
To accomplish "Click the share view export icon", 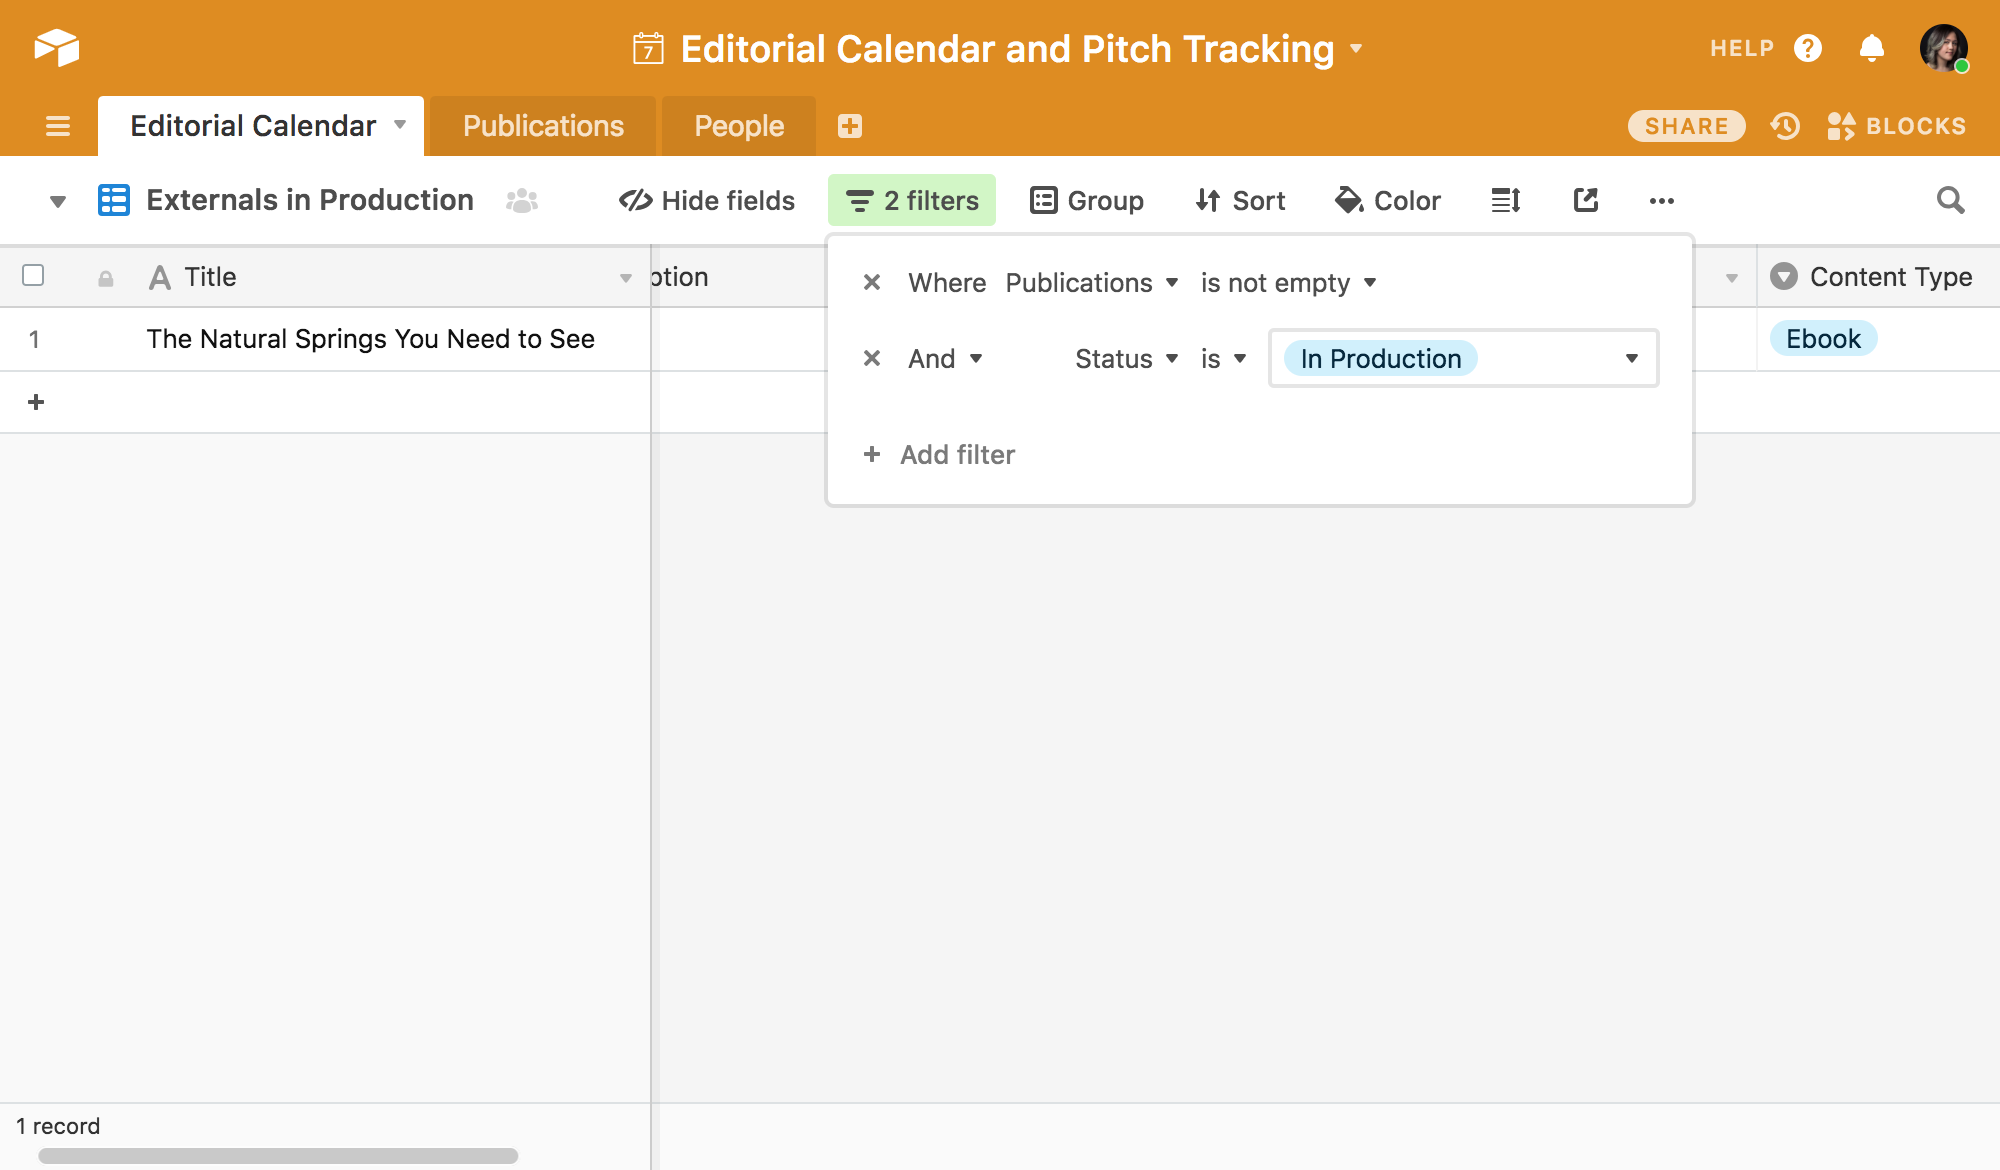I will [x=1586, y=200].
